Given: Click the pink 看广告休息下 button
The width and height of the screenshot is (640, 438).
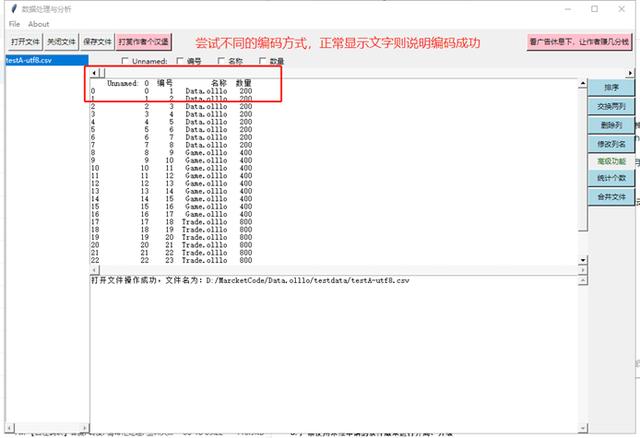Looking at the screenshot, I should click(x=579, y=42).
